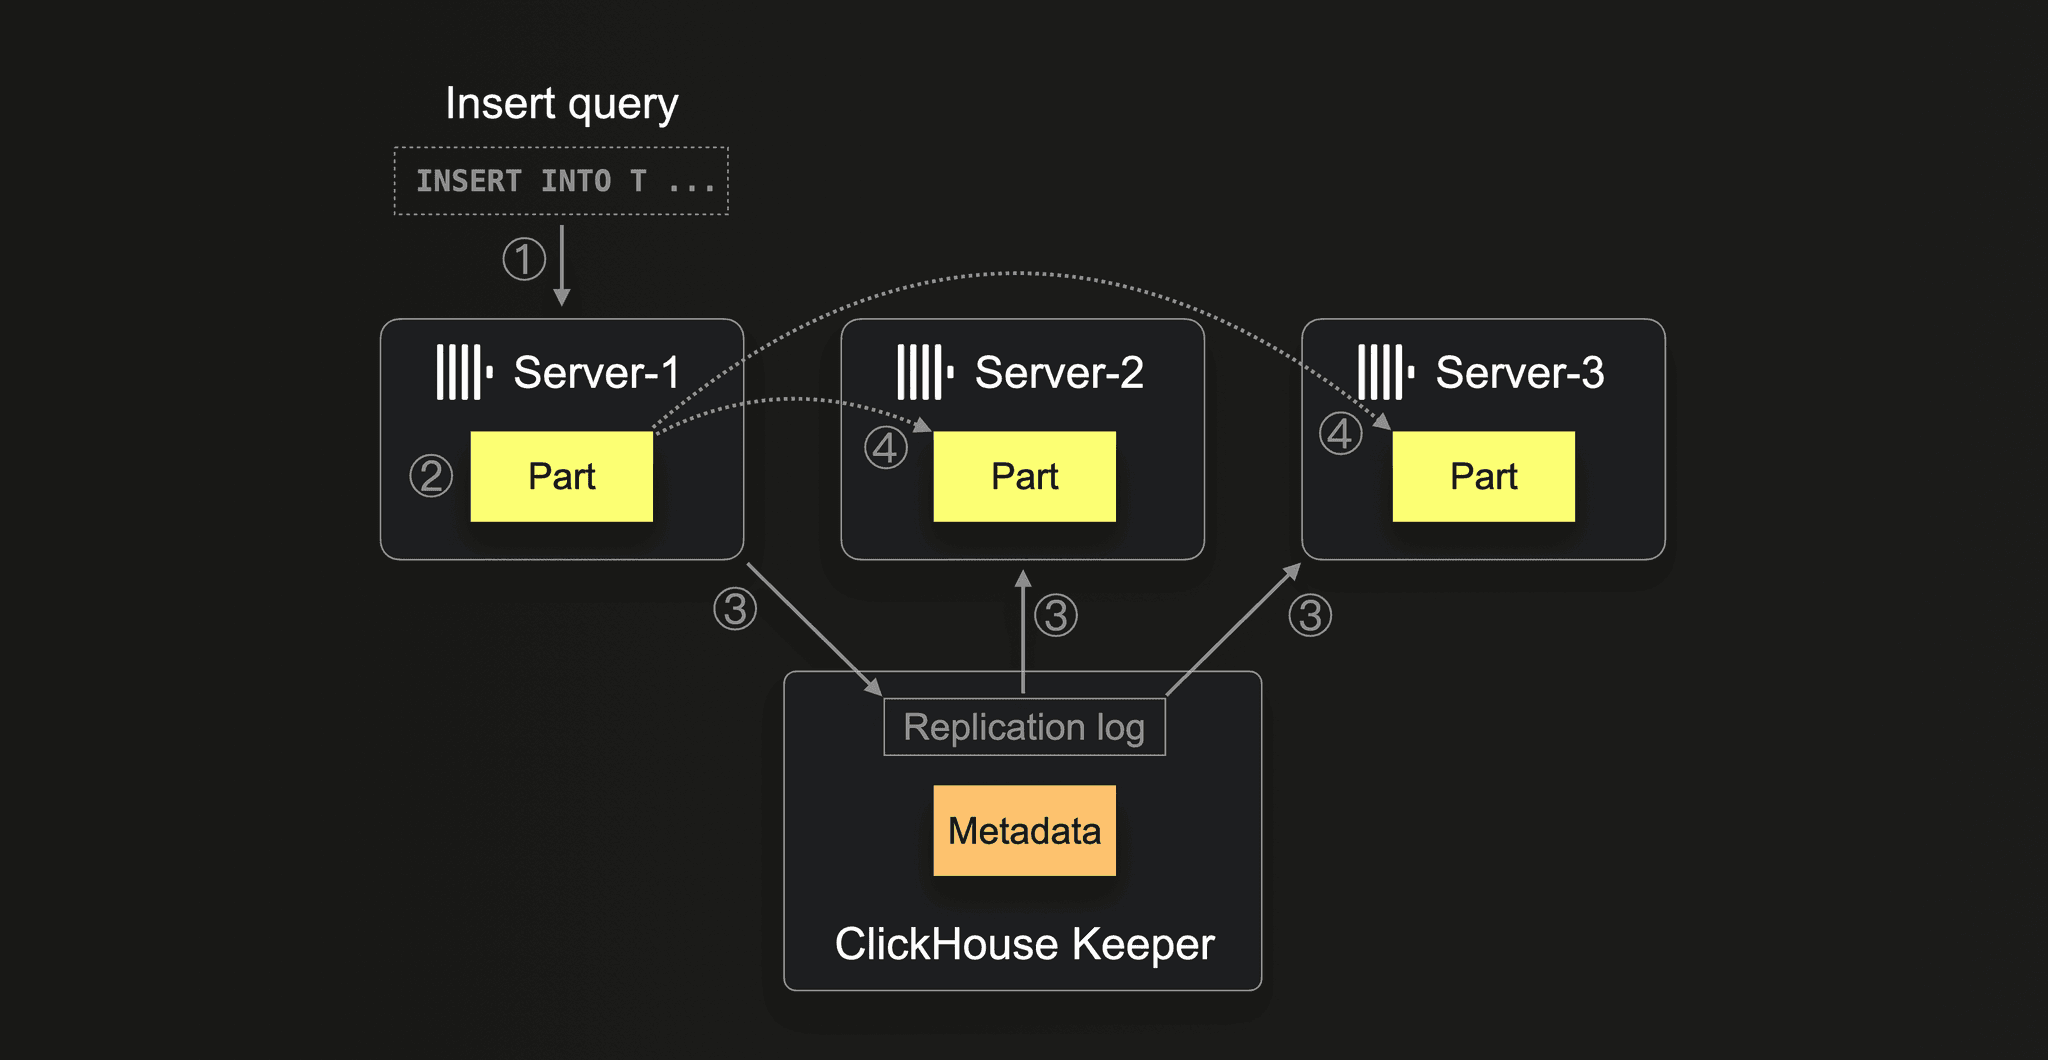
Task: Click the "Server-3" label
Action: coord(1520,372)
